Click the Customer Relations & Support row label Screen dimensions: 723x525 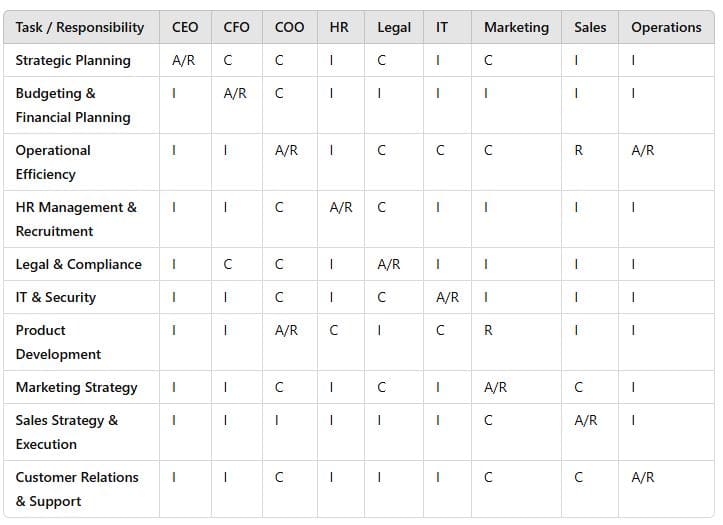pyautogui.click(x=77, y=489)
